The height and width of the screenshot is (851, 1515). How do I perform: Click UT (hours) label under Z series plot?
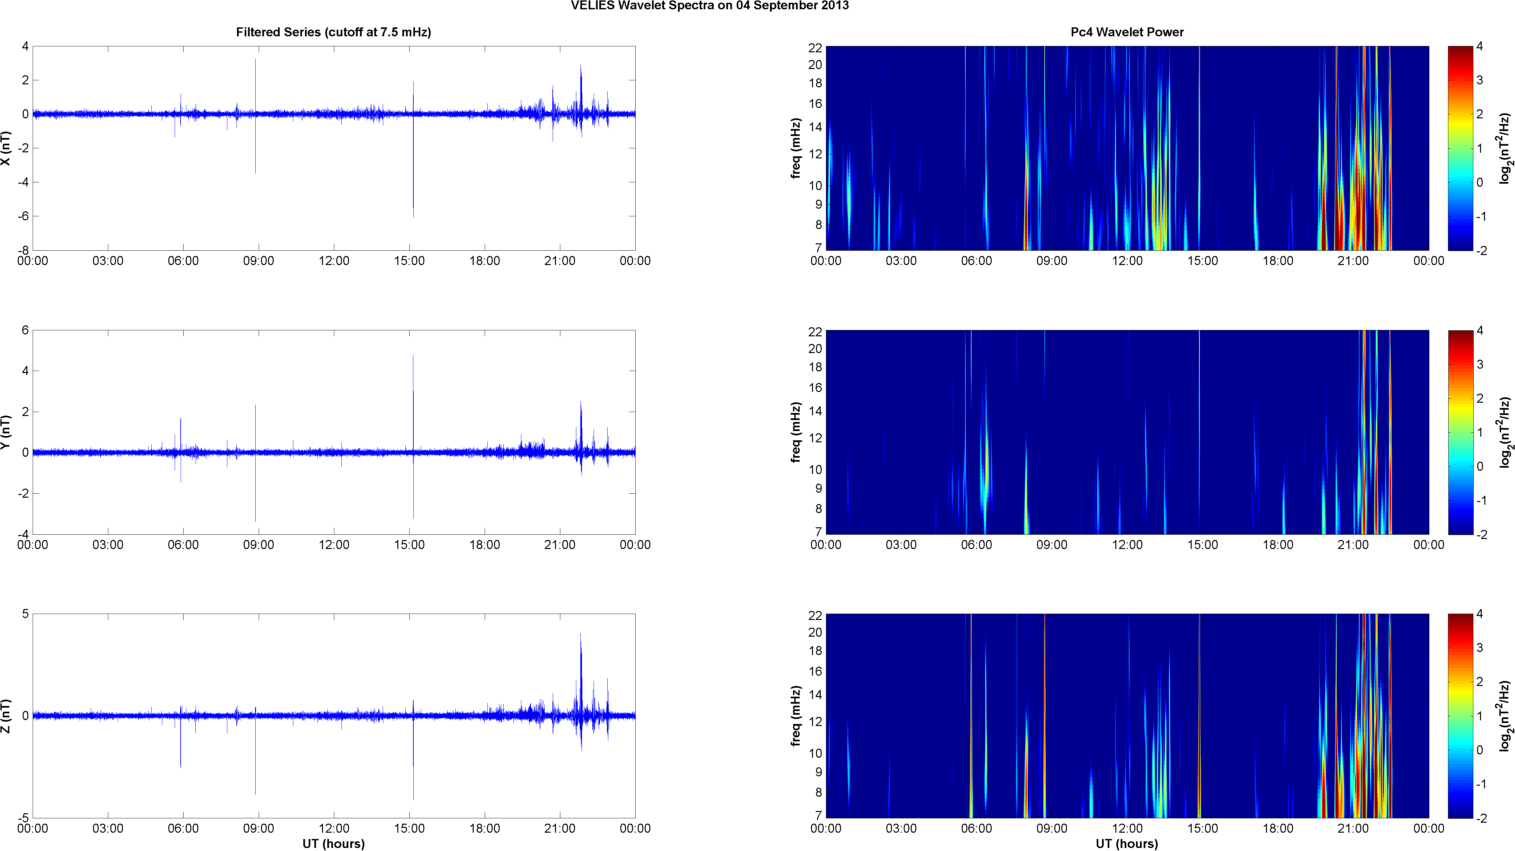[333, 844]
